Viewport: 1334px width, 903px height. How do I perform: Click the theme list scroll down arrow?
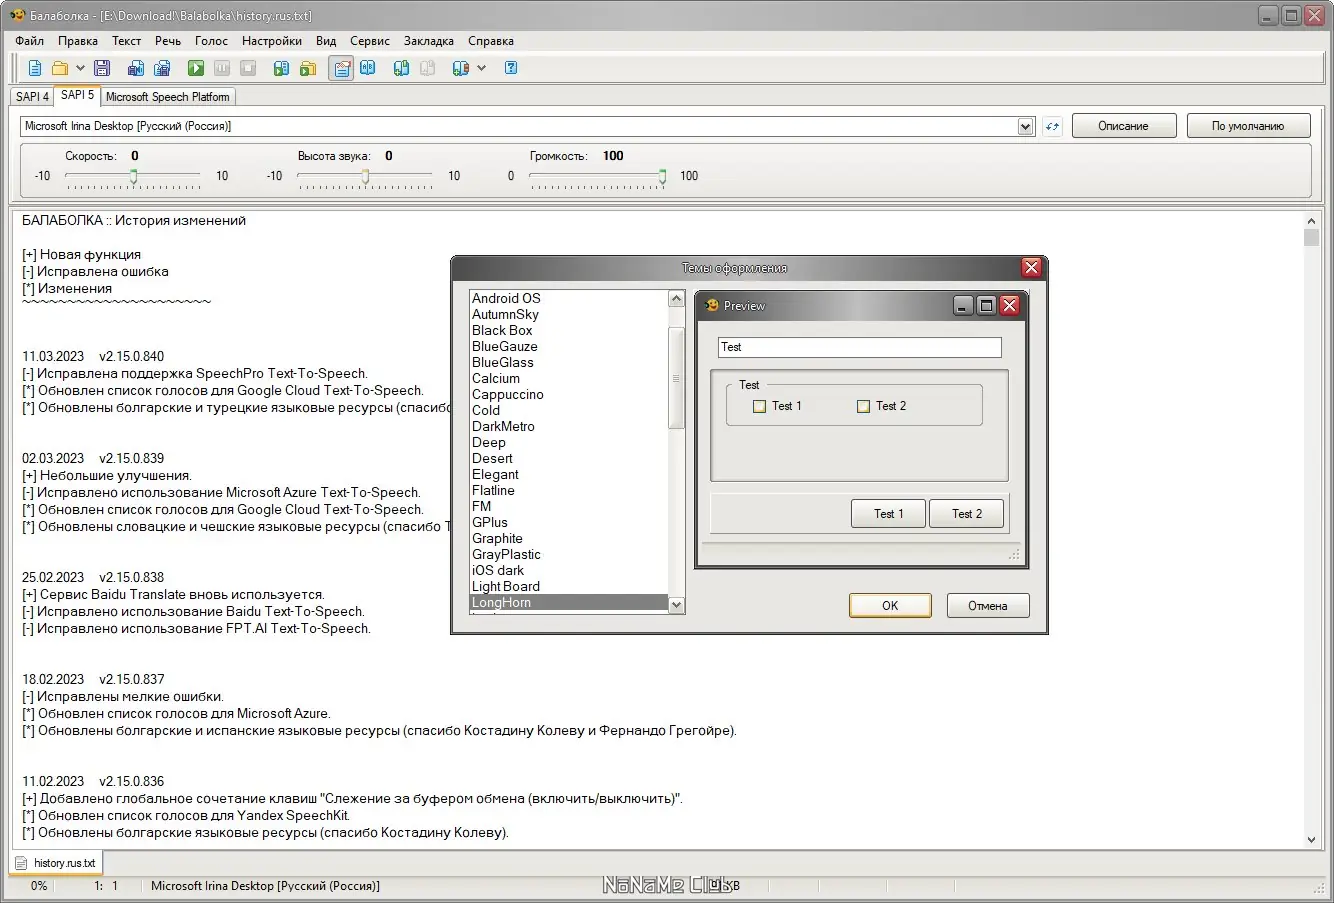(x=677, y=605)
